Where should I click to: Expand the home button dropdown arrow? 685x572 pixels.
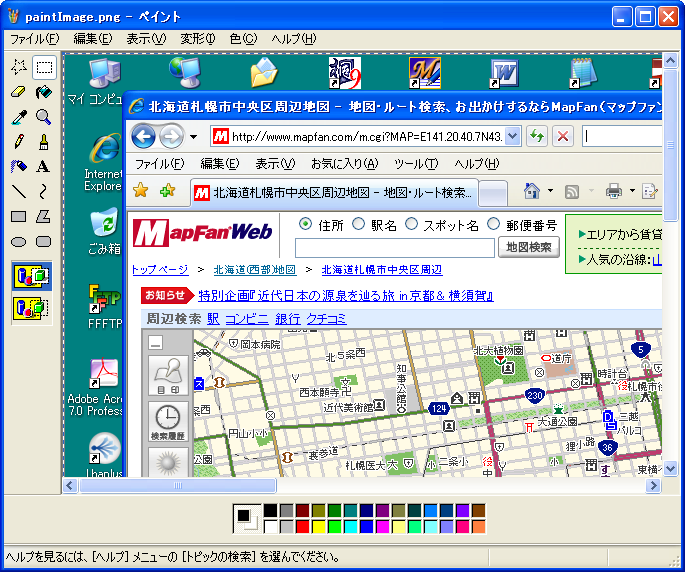550,191
